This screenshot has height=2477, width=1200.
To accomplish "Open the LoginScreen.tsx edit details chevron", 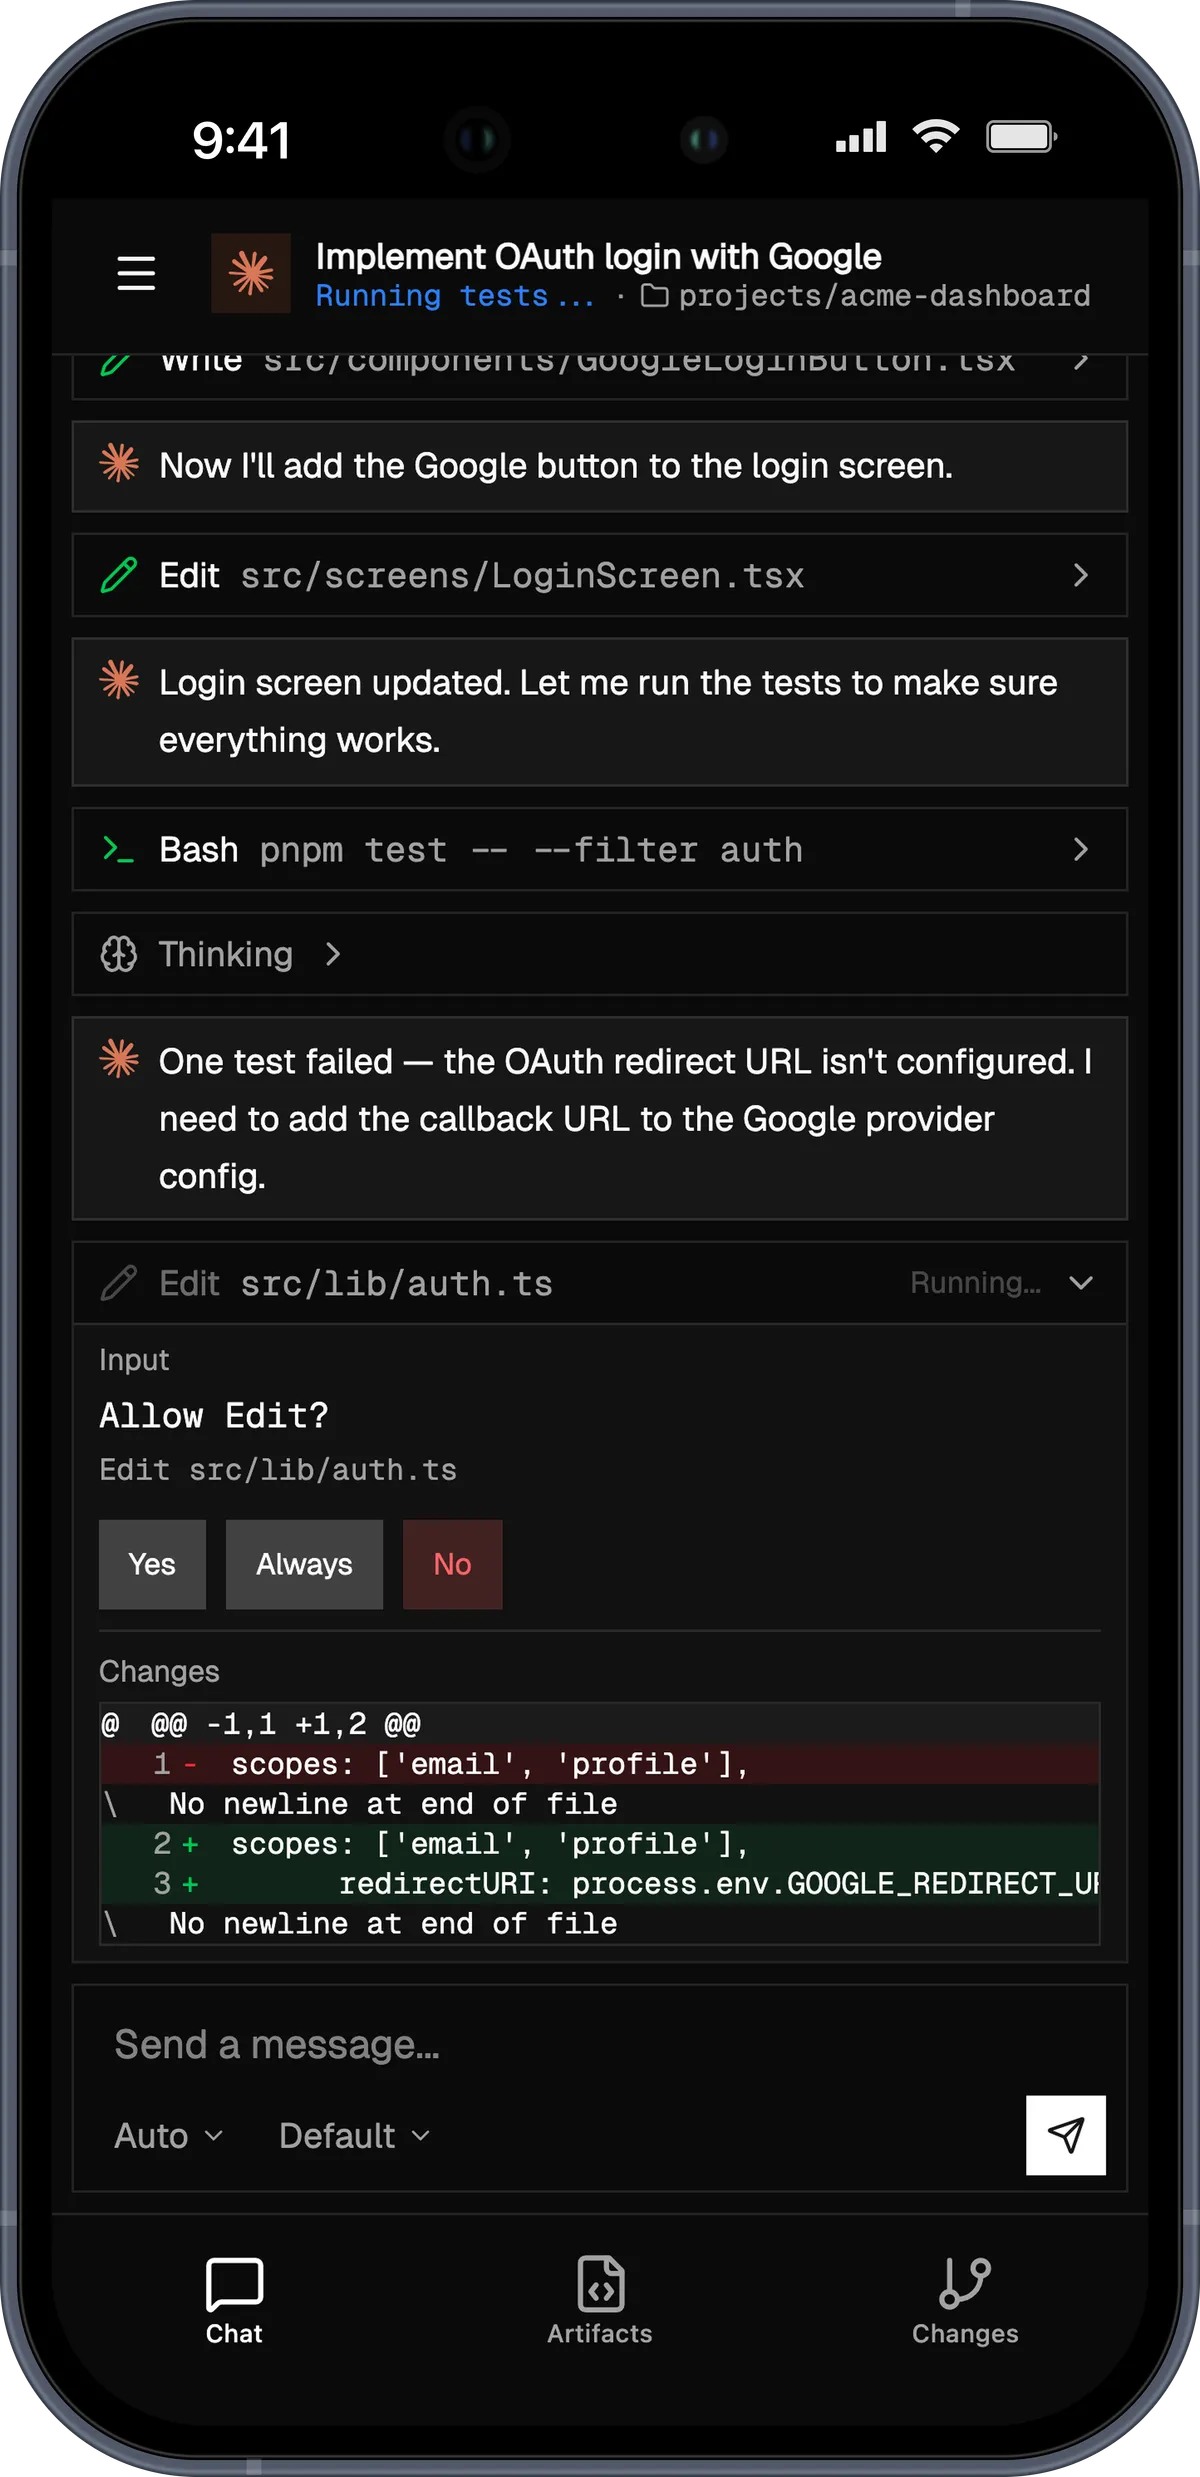I will click(x=1082, y=575).
